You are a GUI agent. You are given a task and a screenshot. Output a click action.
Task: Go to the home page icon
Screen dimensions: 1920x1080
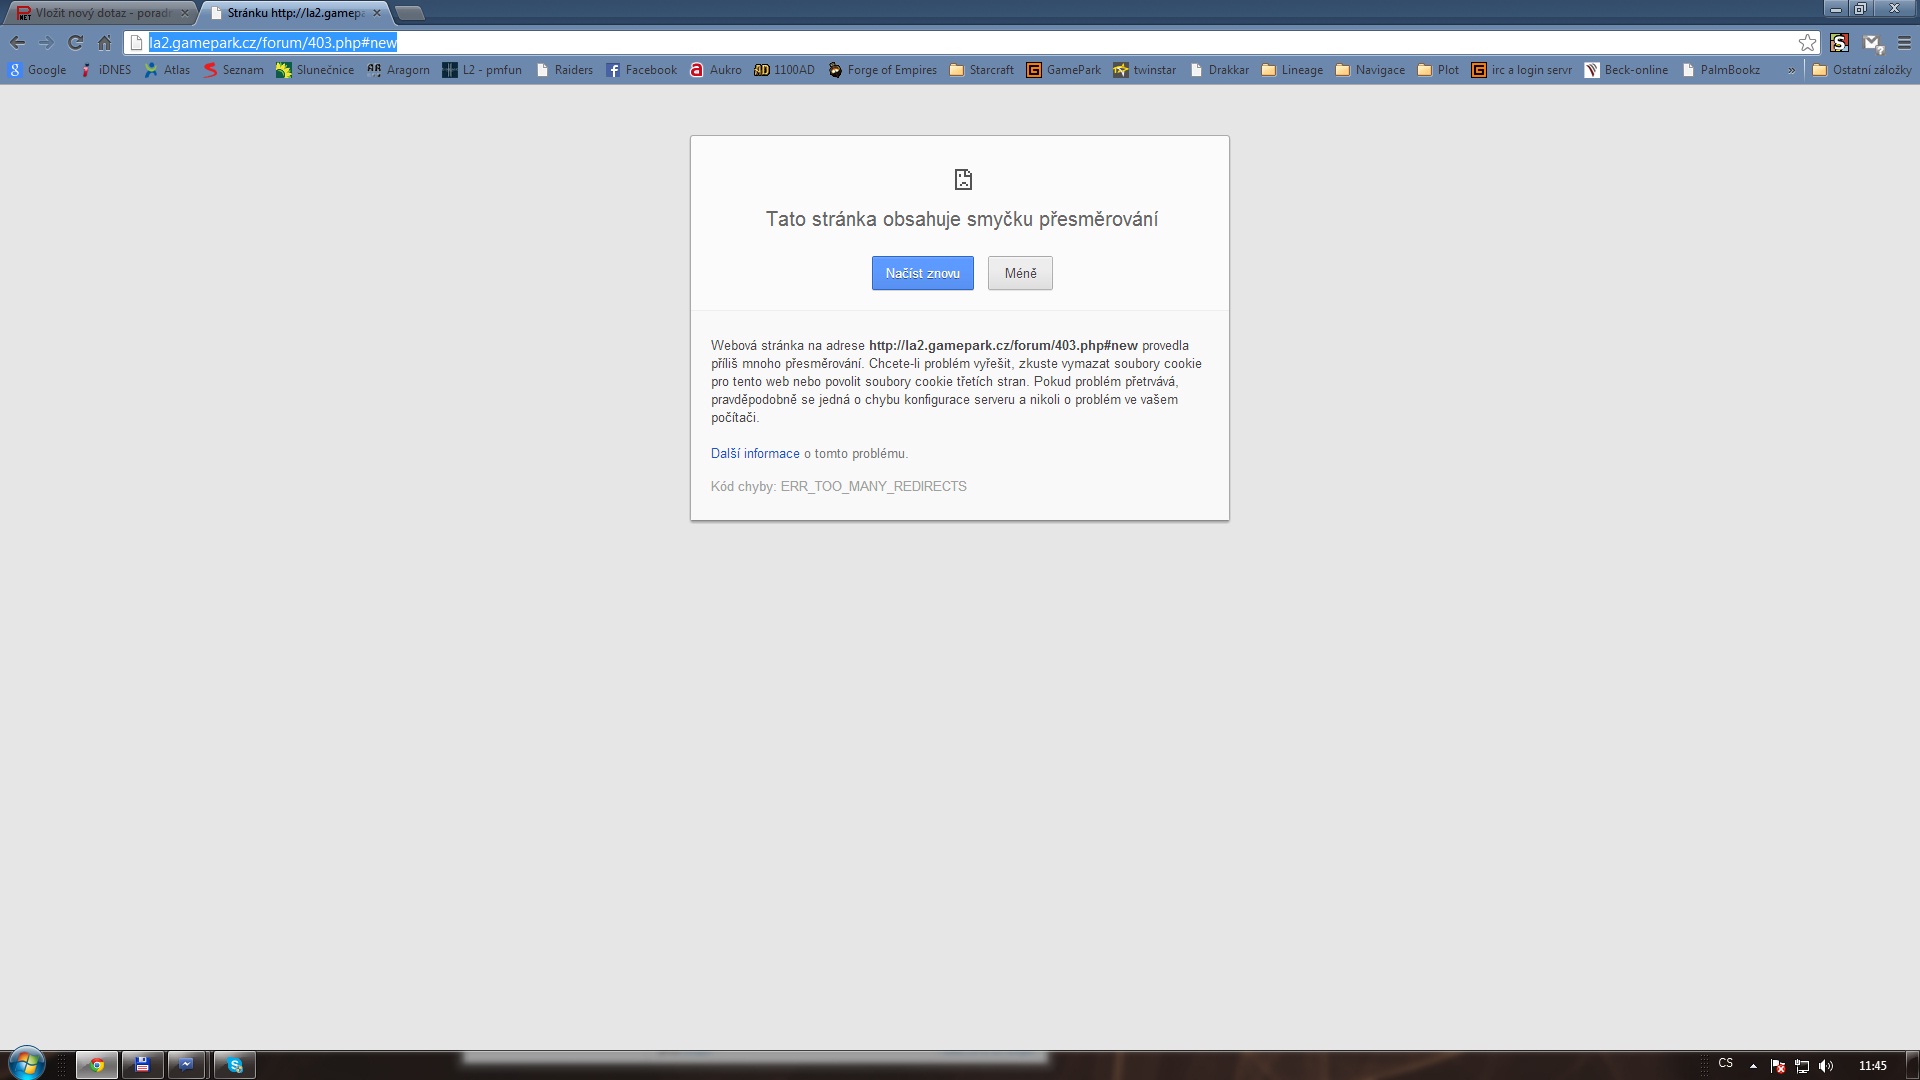point(104,43)
